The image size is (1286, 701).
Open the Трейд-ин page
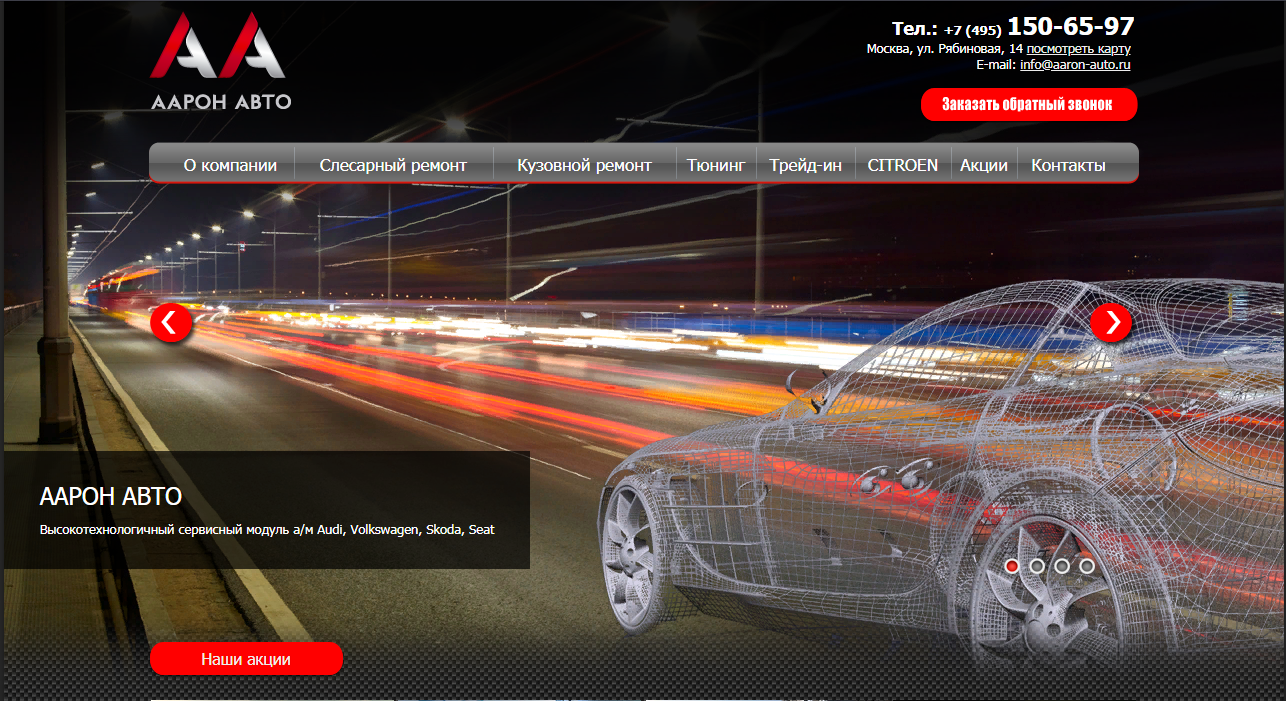(806, 165)
